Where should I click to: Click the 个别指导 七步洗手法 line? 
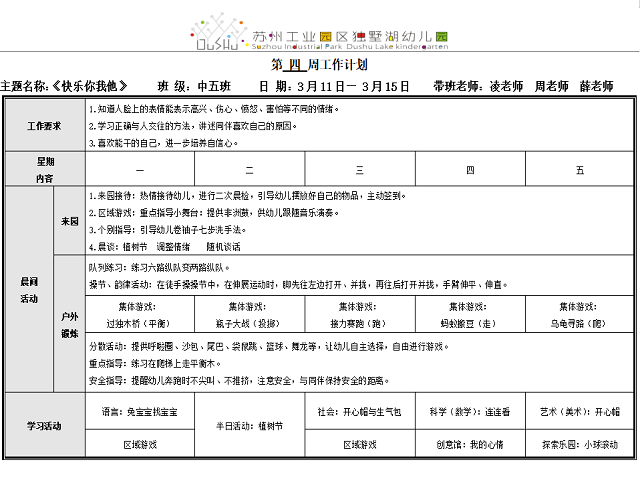tap(167, 230)
